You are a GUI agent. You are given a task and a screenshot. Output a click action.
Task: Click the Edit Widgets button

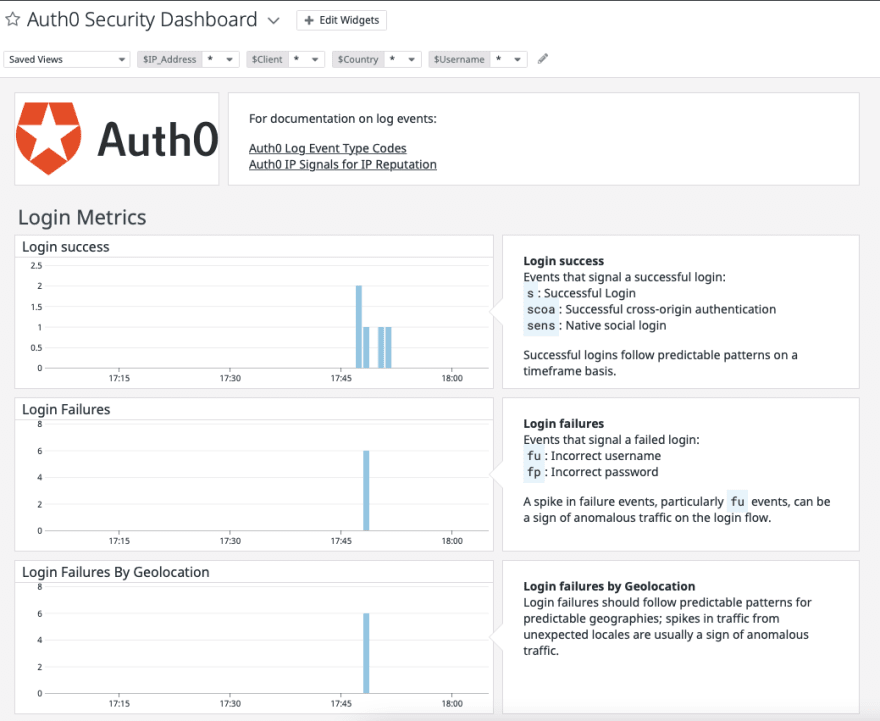point(341,20)
